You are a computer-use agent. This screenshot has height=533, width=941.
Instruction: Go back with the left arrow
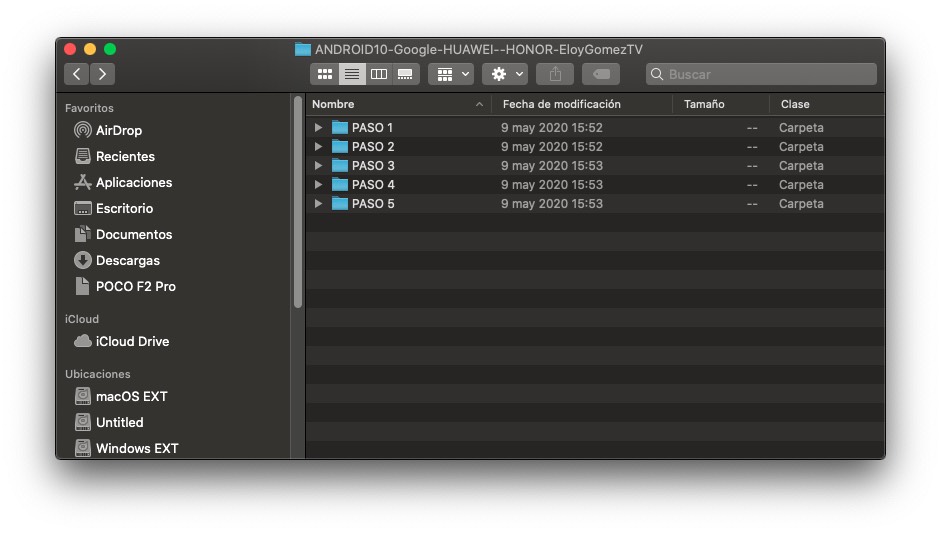click(x=77, y=74)
